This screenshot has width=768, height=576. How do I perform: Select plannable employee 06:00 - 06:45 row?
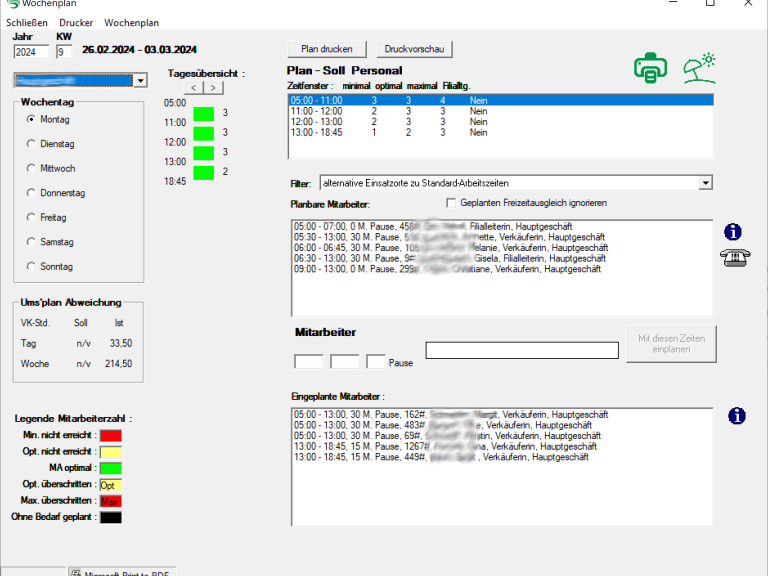coord(502,248)
